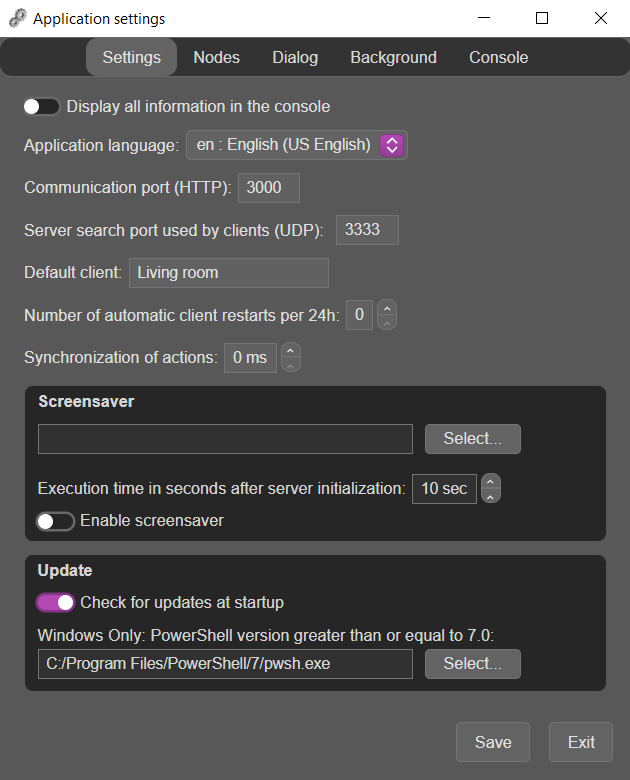Decrease screensaver execution time seconds
Viewport: 630px width, 780px height.
491,496
